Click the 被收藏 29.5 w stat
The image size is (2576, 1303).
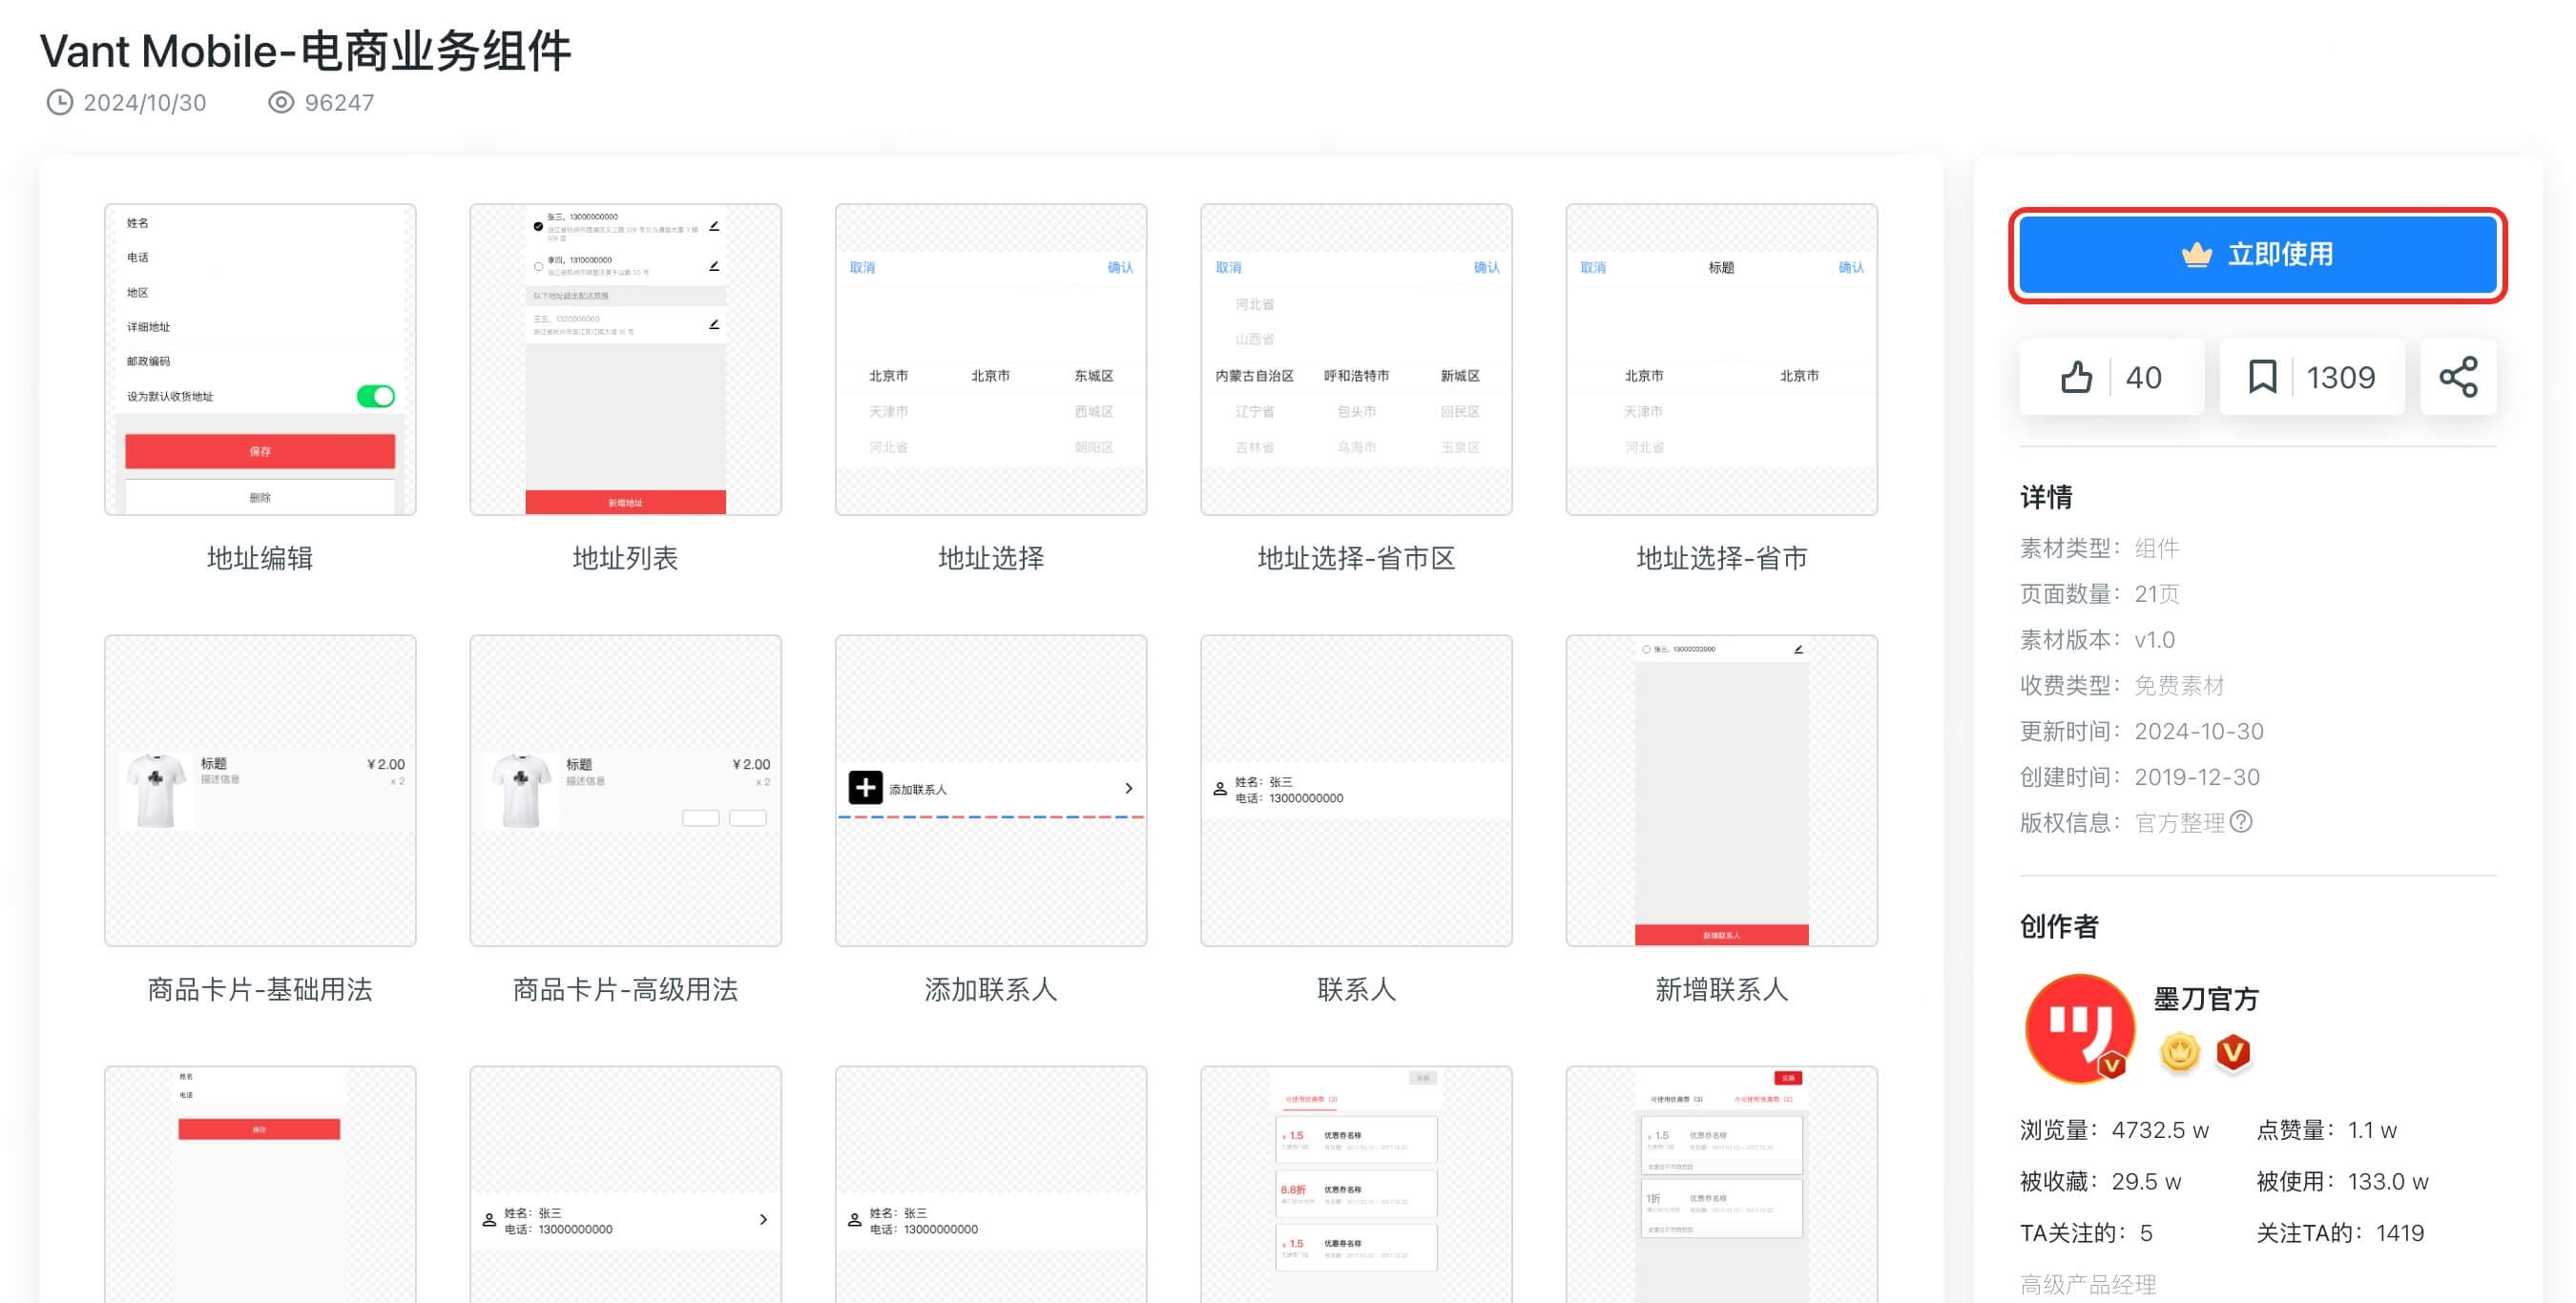2100,1181
